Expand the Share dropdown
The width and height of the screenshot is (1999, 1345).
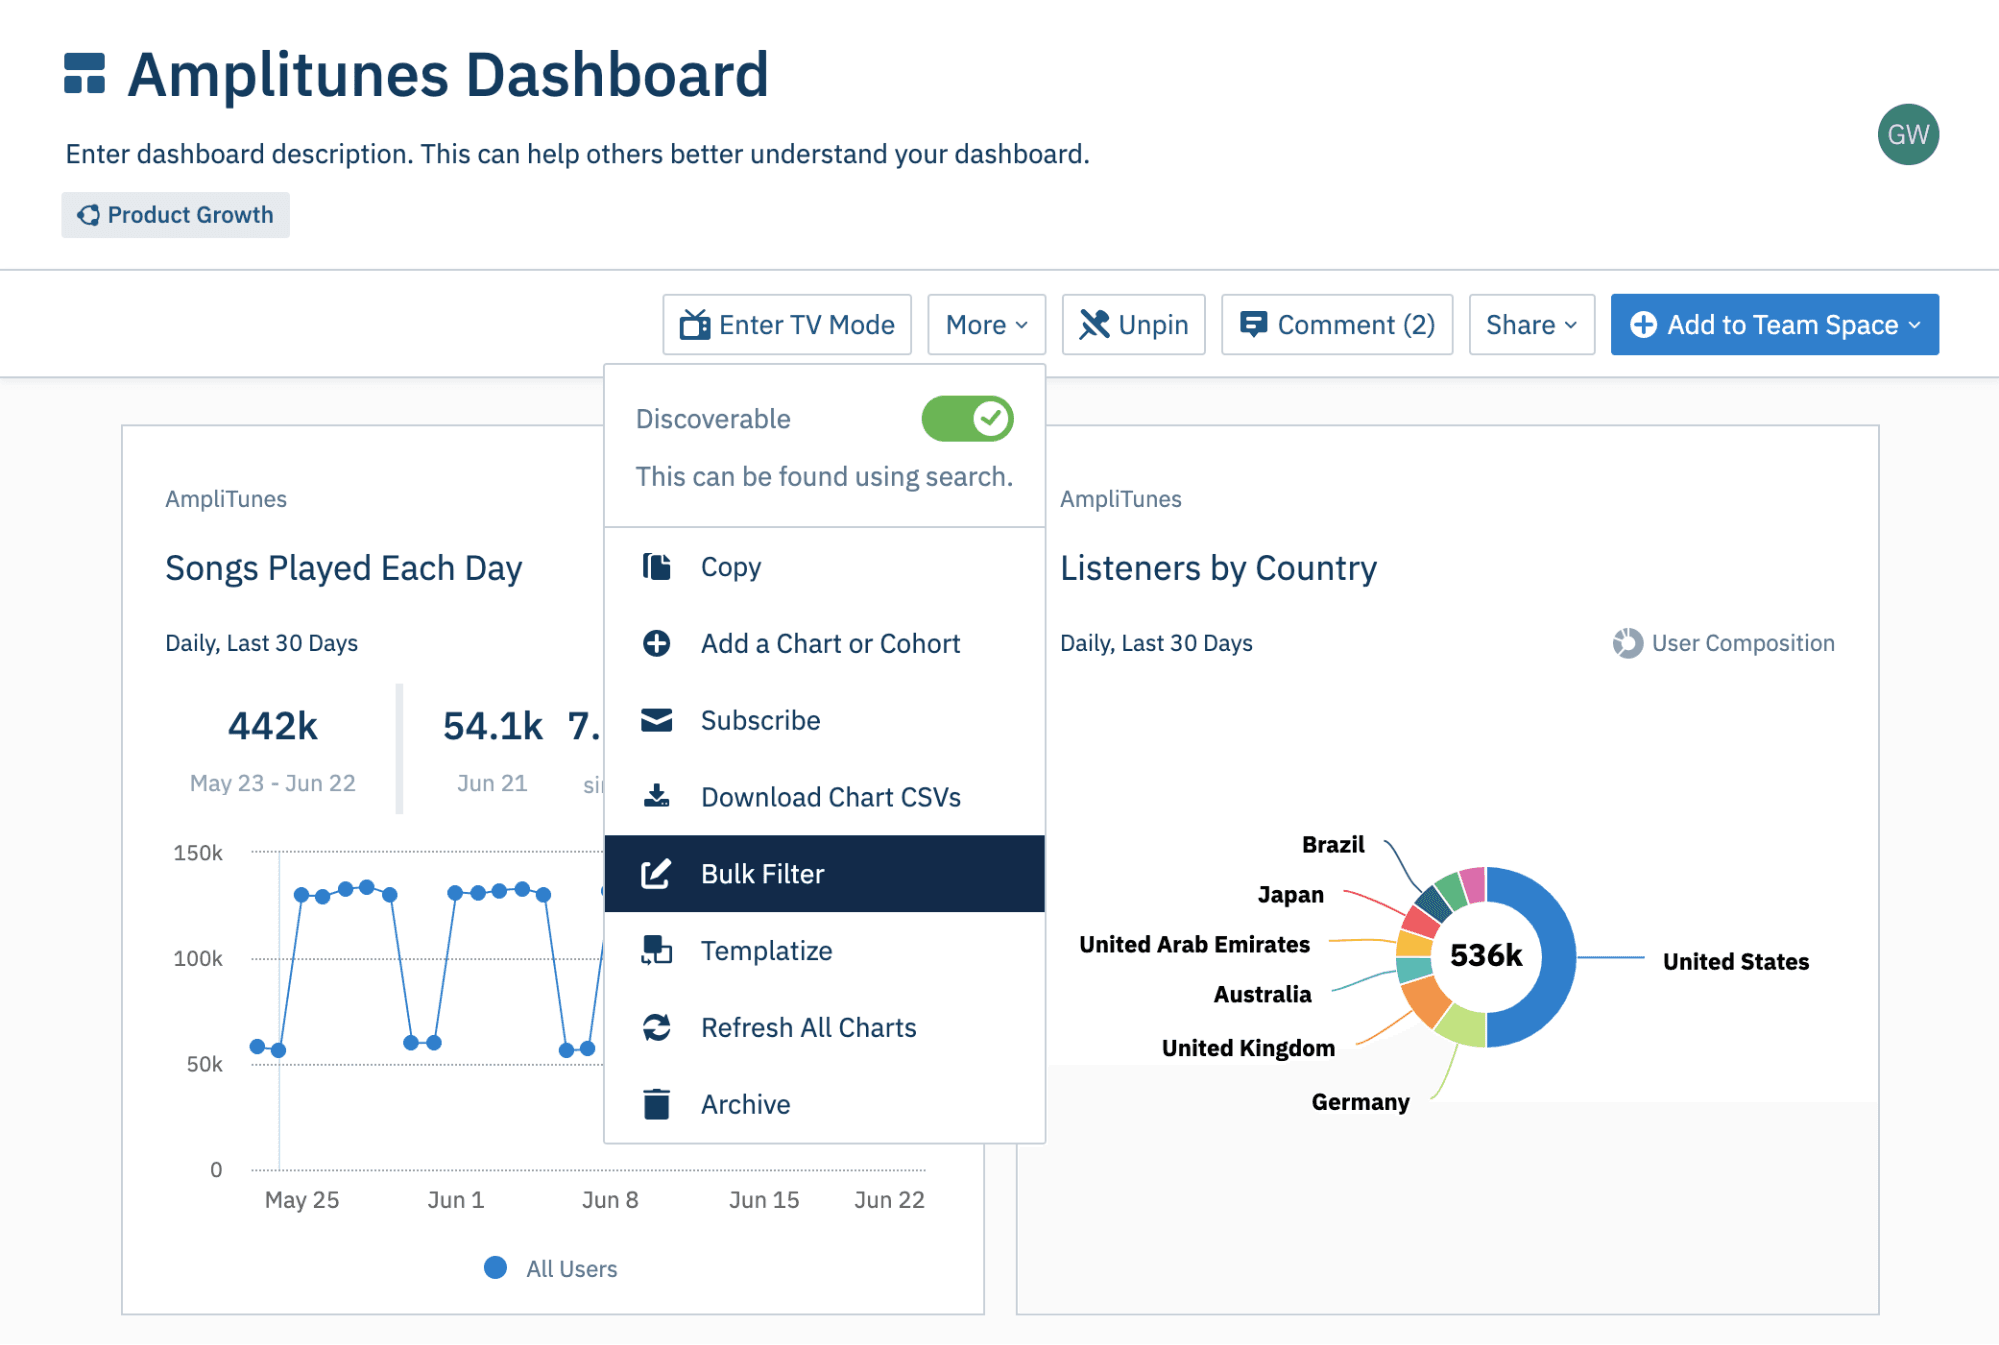point(1530,324)
